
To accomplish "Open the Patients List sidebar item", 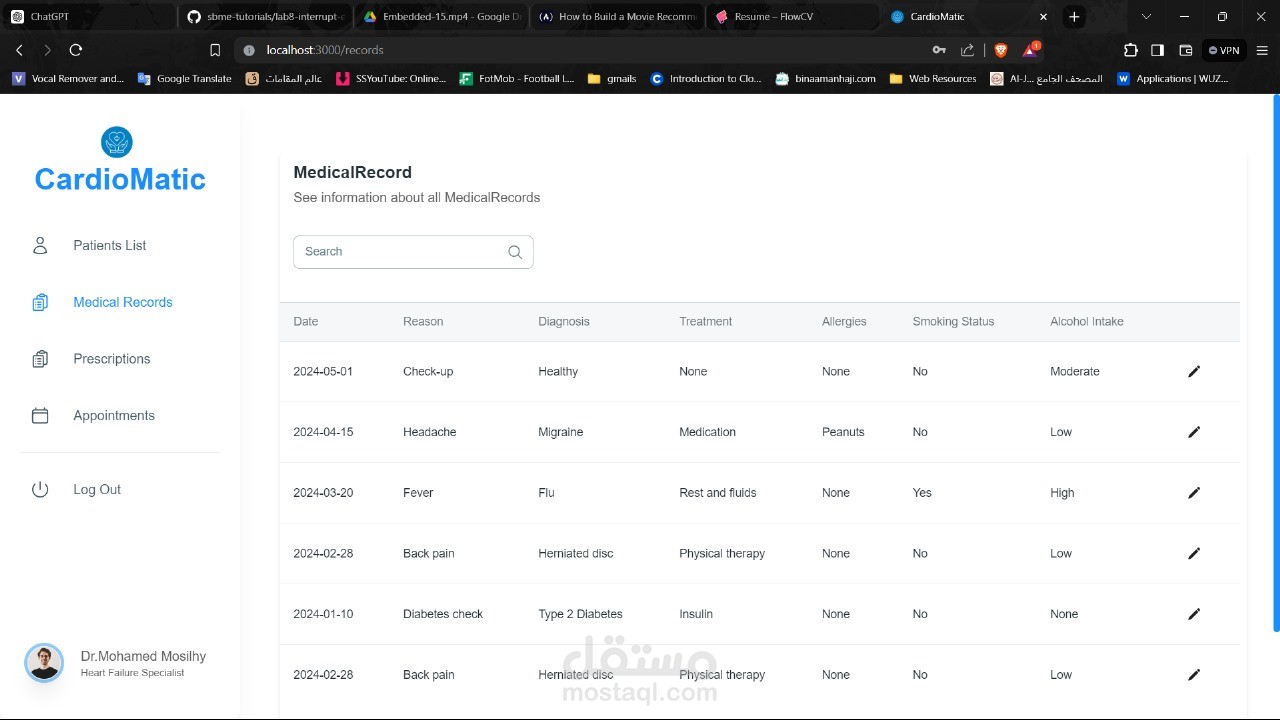I will (110, 245).
